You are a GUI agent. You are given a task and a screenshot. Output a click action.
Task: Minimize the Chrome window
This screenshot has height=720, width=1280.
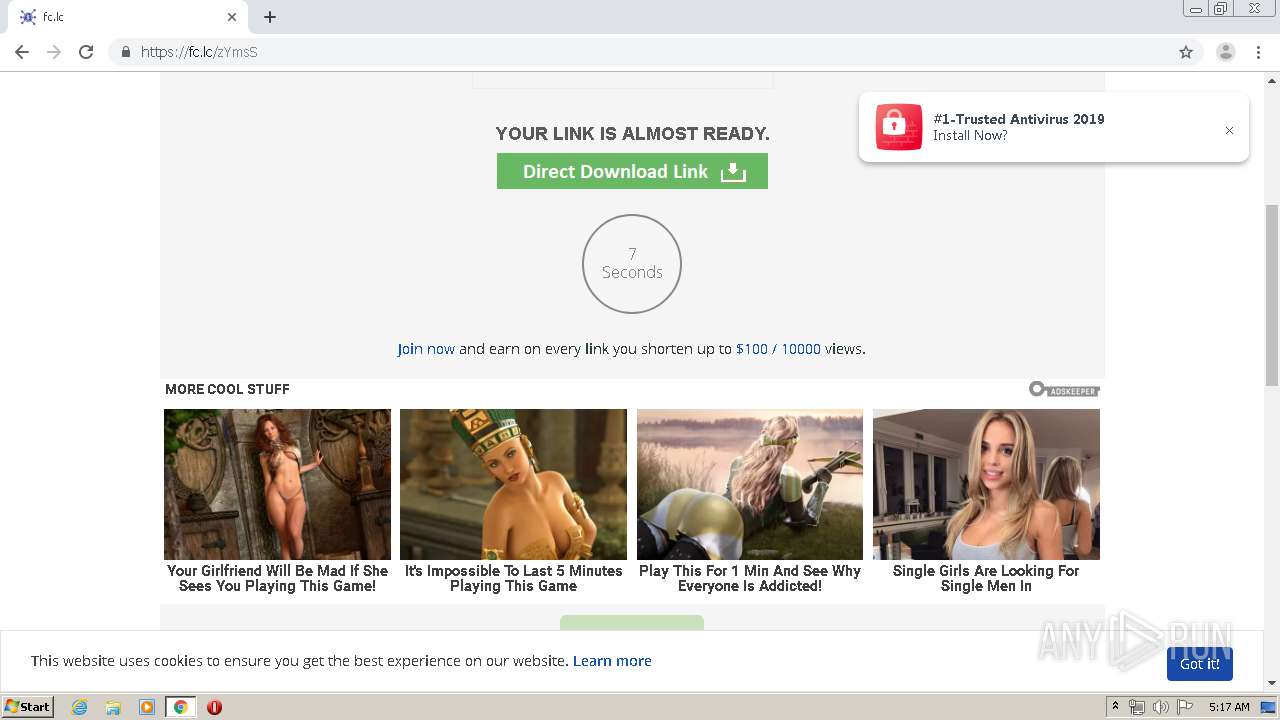(x=1195, y=9)
